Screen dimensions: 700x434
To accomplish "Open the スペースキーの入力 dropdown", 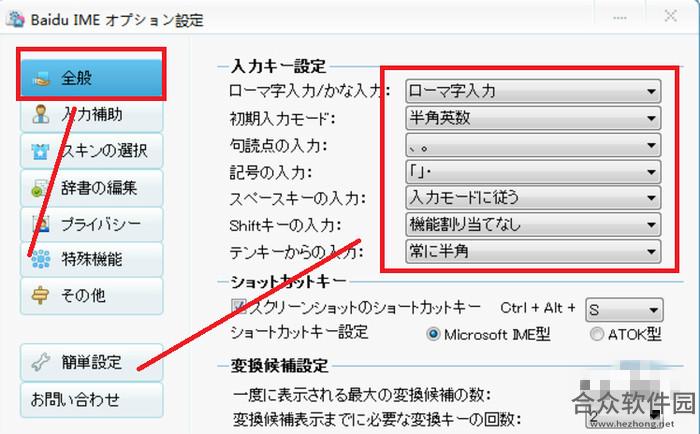I will point(533,198).
